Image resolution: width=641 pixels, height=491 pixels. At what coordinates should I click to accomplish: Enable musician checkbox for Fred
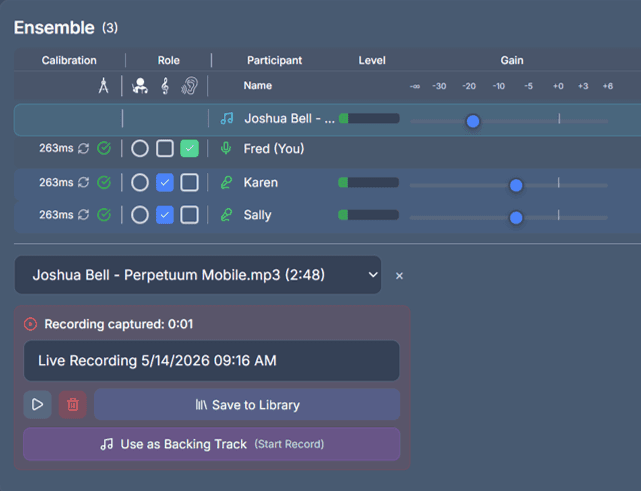[165, 148]
